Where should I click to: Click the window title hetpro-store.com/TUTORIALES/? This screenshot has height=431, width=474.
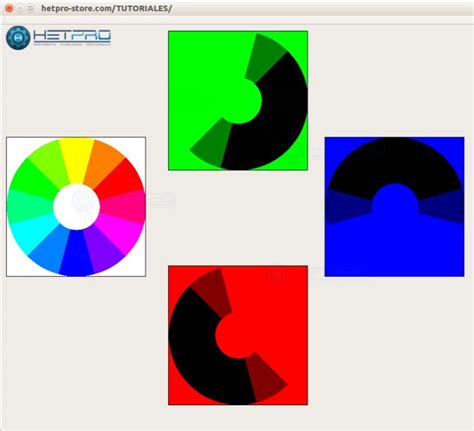pos(106,8)
